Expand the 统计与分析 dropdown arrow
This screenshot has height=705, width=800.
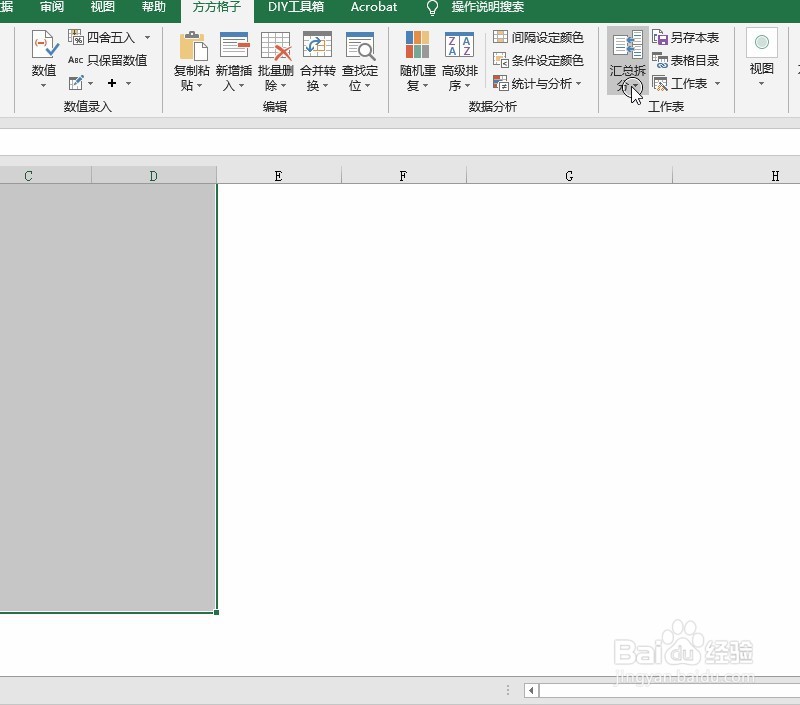coord(579,83)
